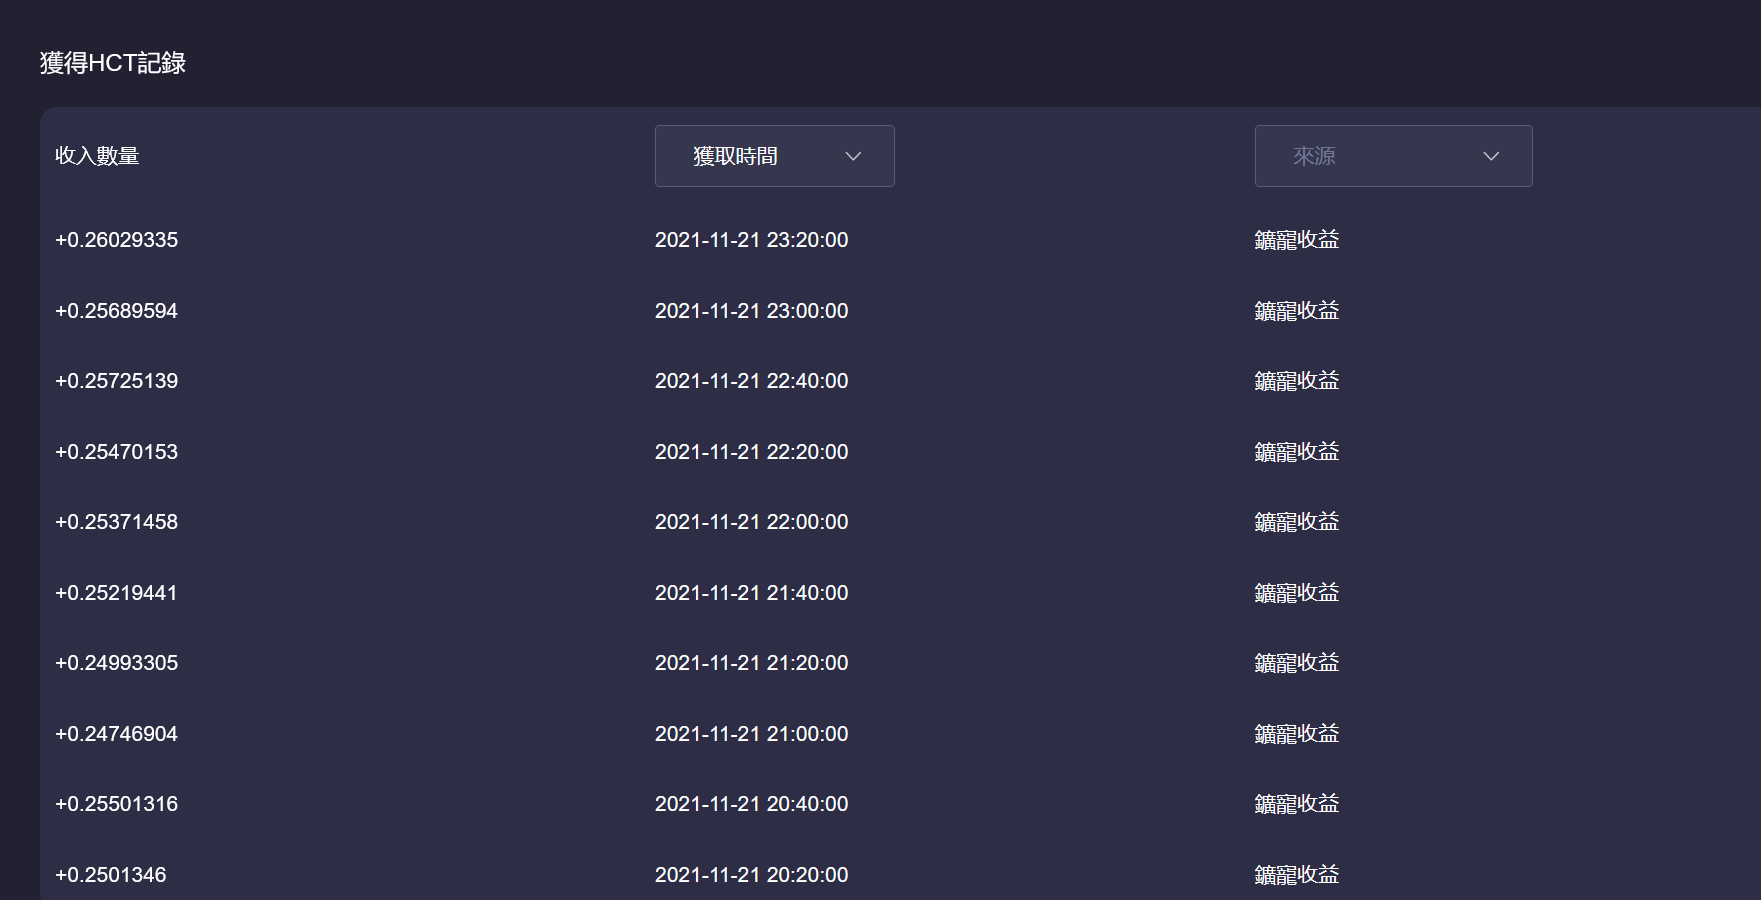The image size is (1761, 900).
Task: Click the 收入數量 column header
Action: coord(97,156)
